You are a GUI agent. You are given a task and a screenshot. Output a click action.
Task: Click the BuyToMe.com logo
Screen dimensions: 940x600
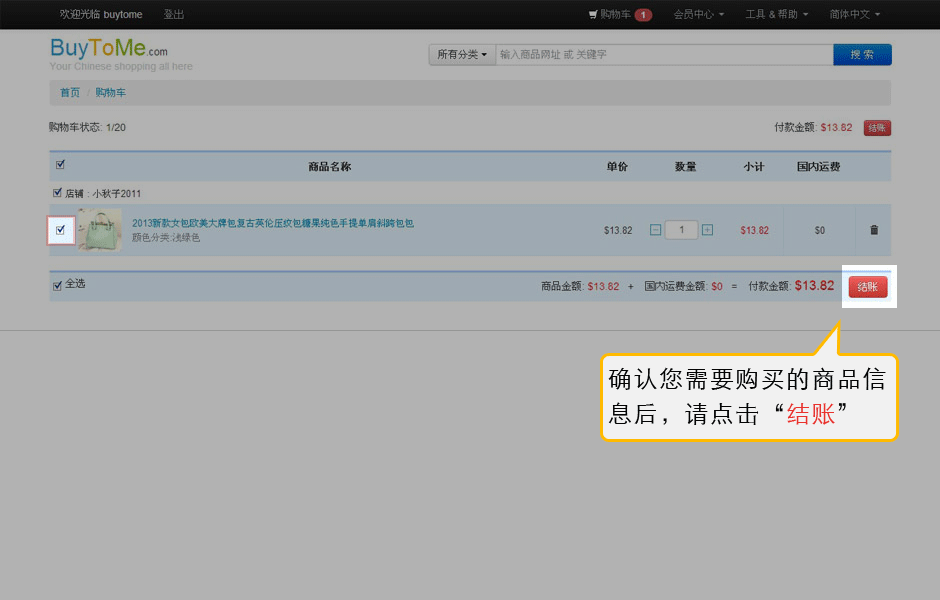coord(109,49)
